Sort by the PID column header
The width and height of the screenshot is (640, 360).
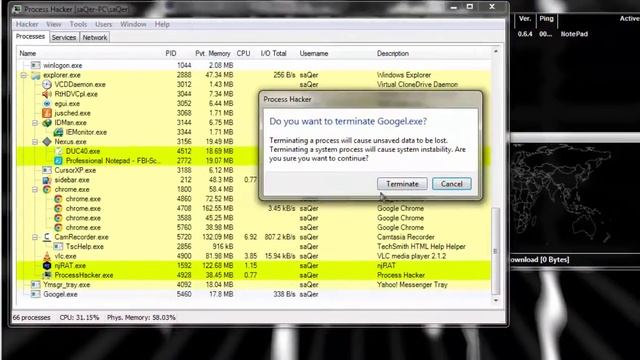(x=171, y=53)
